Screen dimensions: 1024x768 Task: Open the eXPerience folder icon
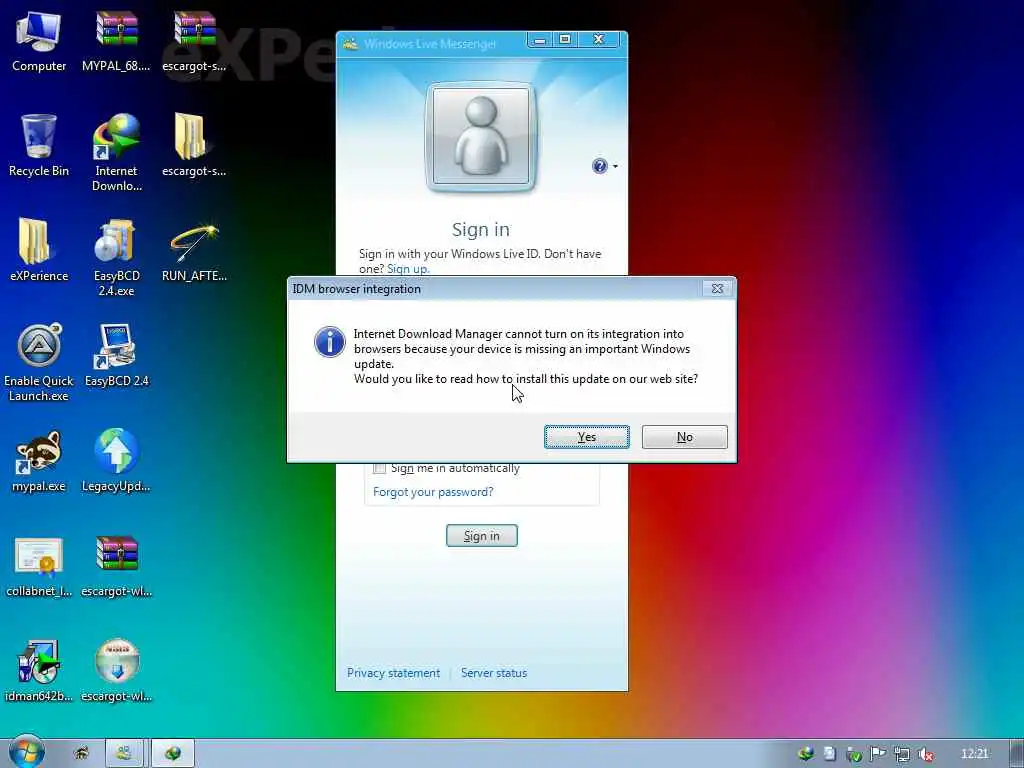coord(39,249)
